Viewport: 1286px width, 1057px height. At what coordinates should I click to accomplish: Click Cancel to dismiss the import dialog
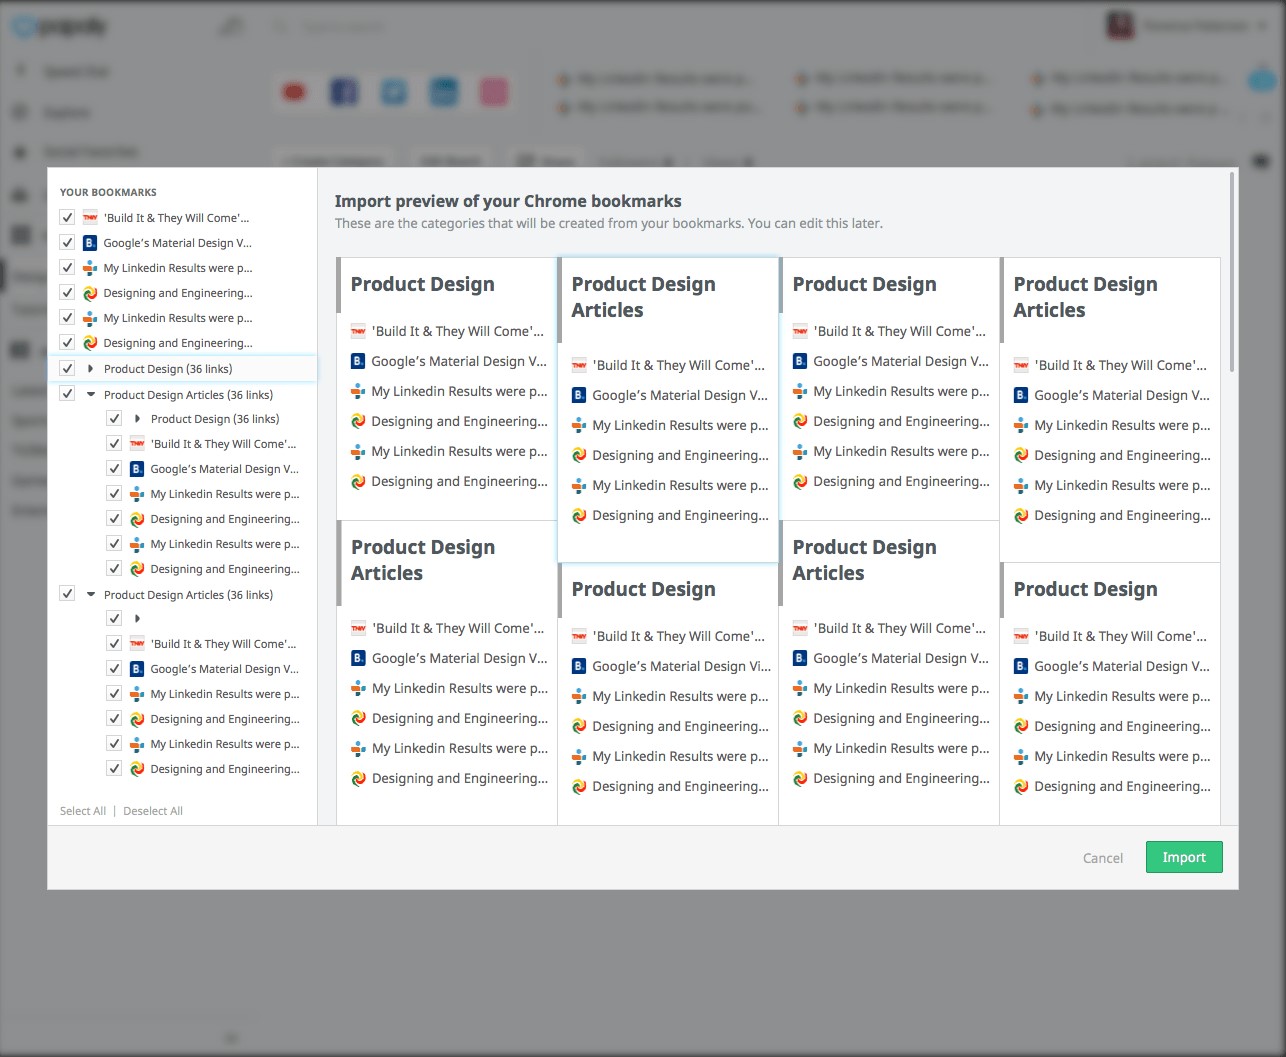pyautogui.click(x=1102, y=858)
